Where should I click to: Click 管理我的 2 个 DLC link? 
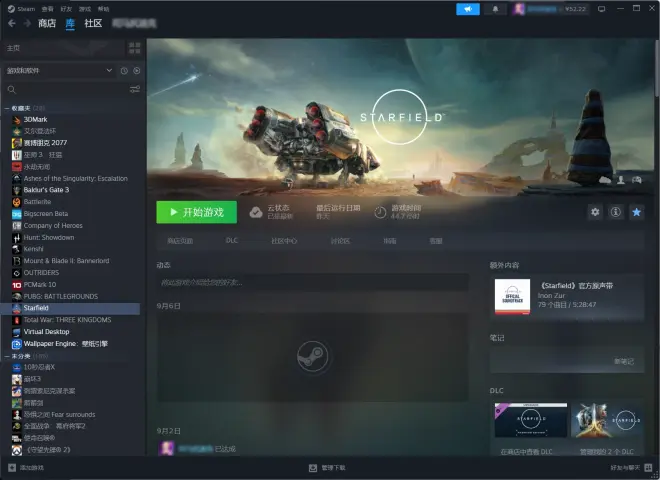[x=607, y=451]
